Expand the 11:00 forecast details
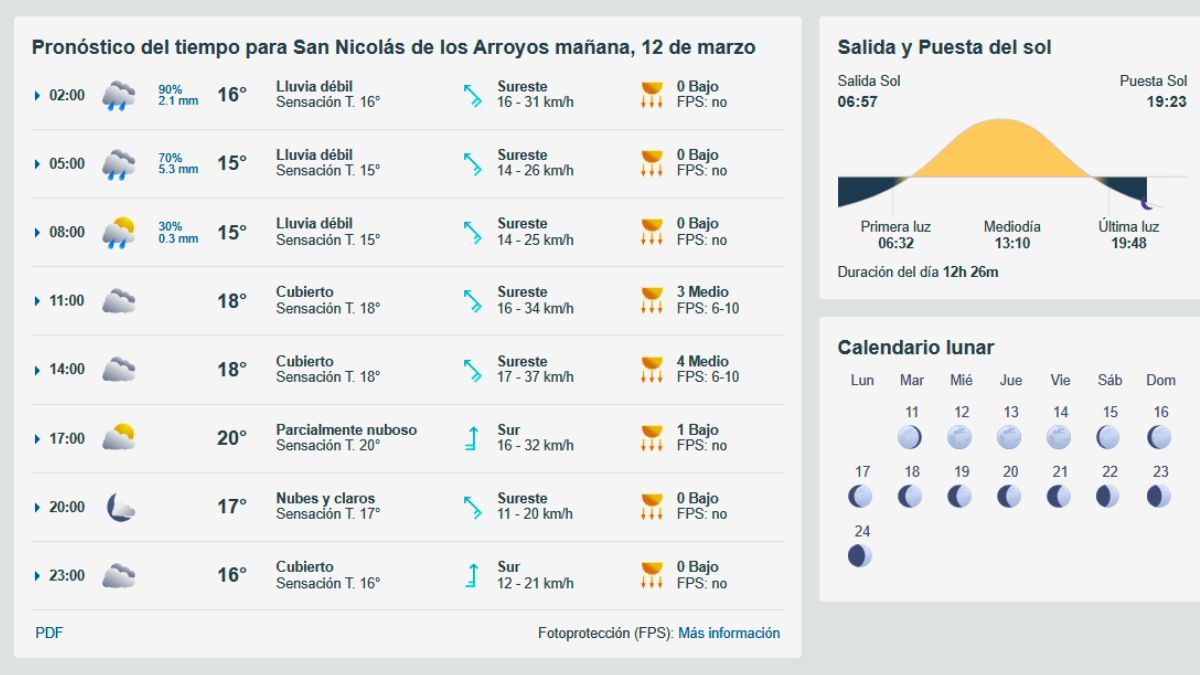The width and height of the screenshot is (1200, 675). [38, 301]
